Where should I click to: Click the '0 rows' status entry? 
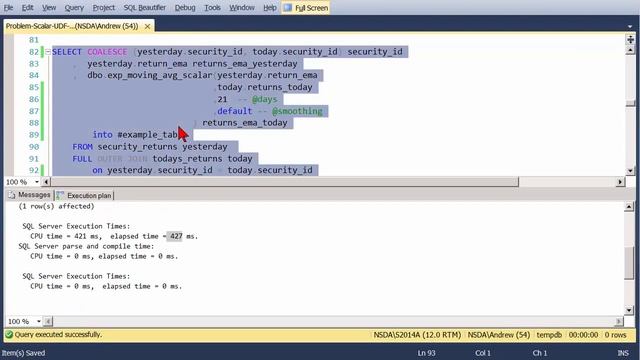[616, 335]
